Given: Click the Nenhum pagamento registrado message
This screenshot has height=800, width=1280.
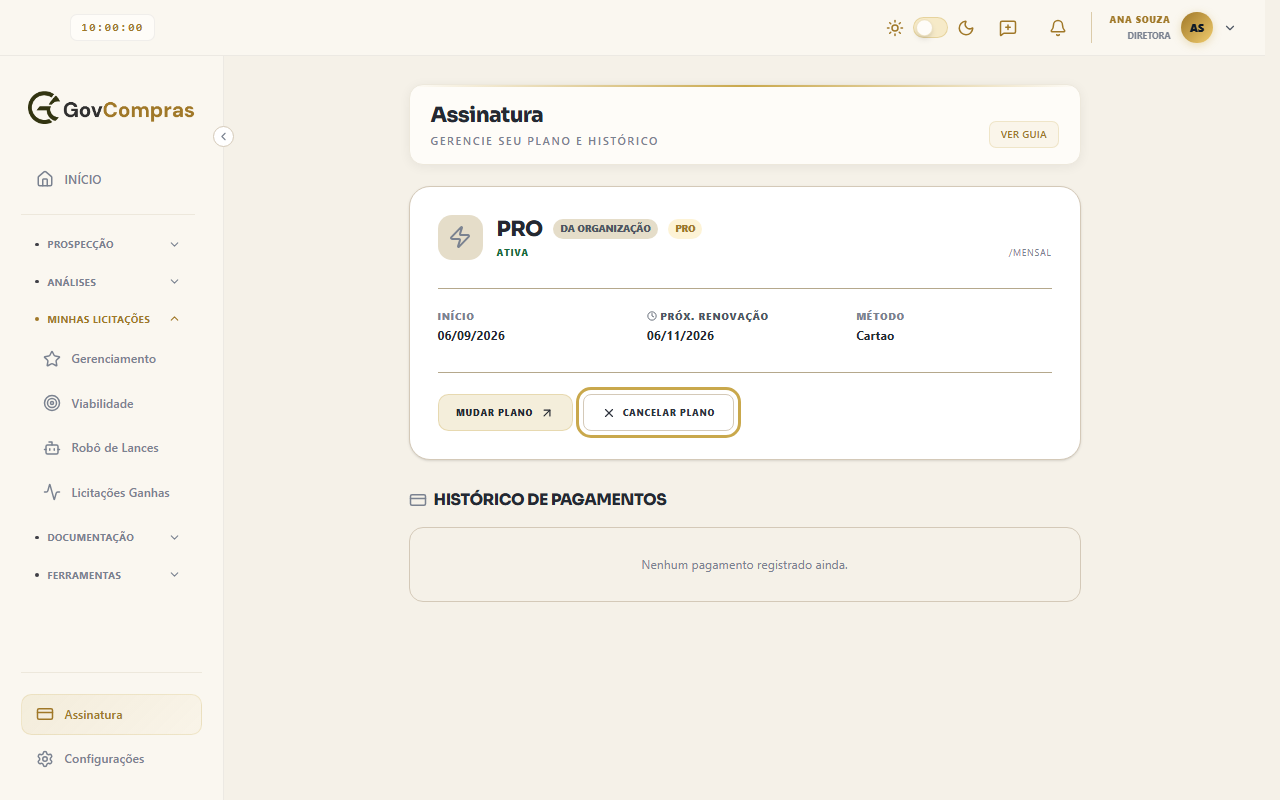Looking at the screenshot, I should point(745,565).
